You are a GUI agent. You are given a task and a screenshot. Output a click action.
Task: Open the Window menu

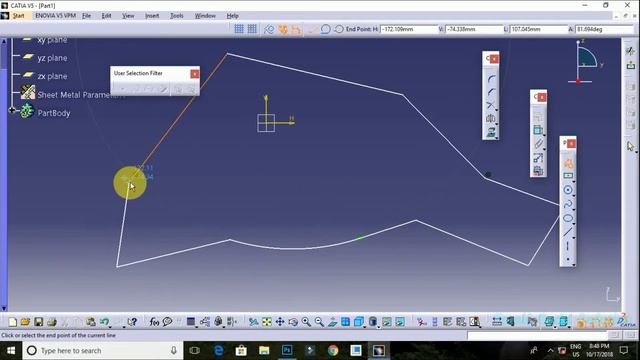[x=205, y=16]
